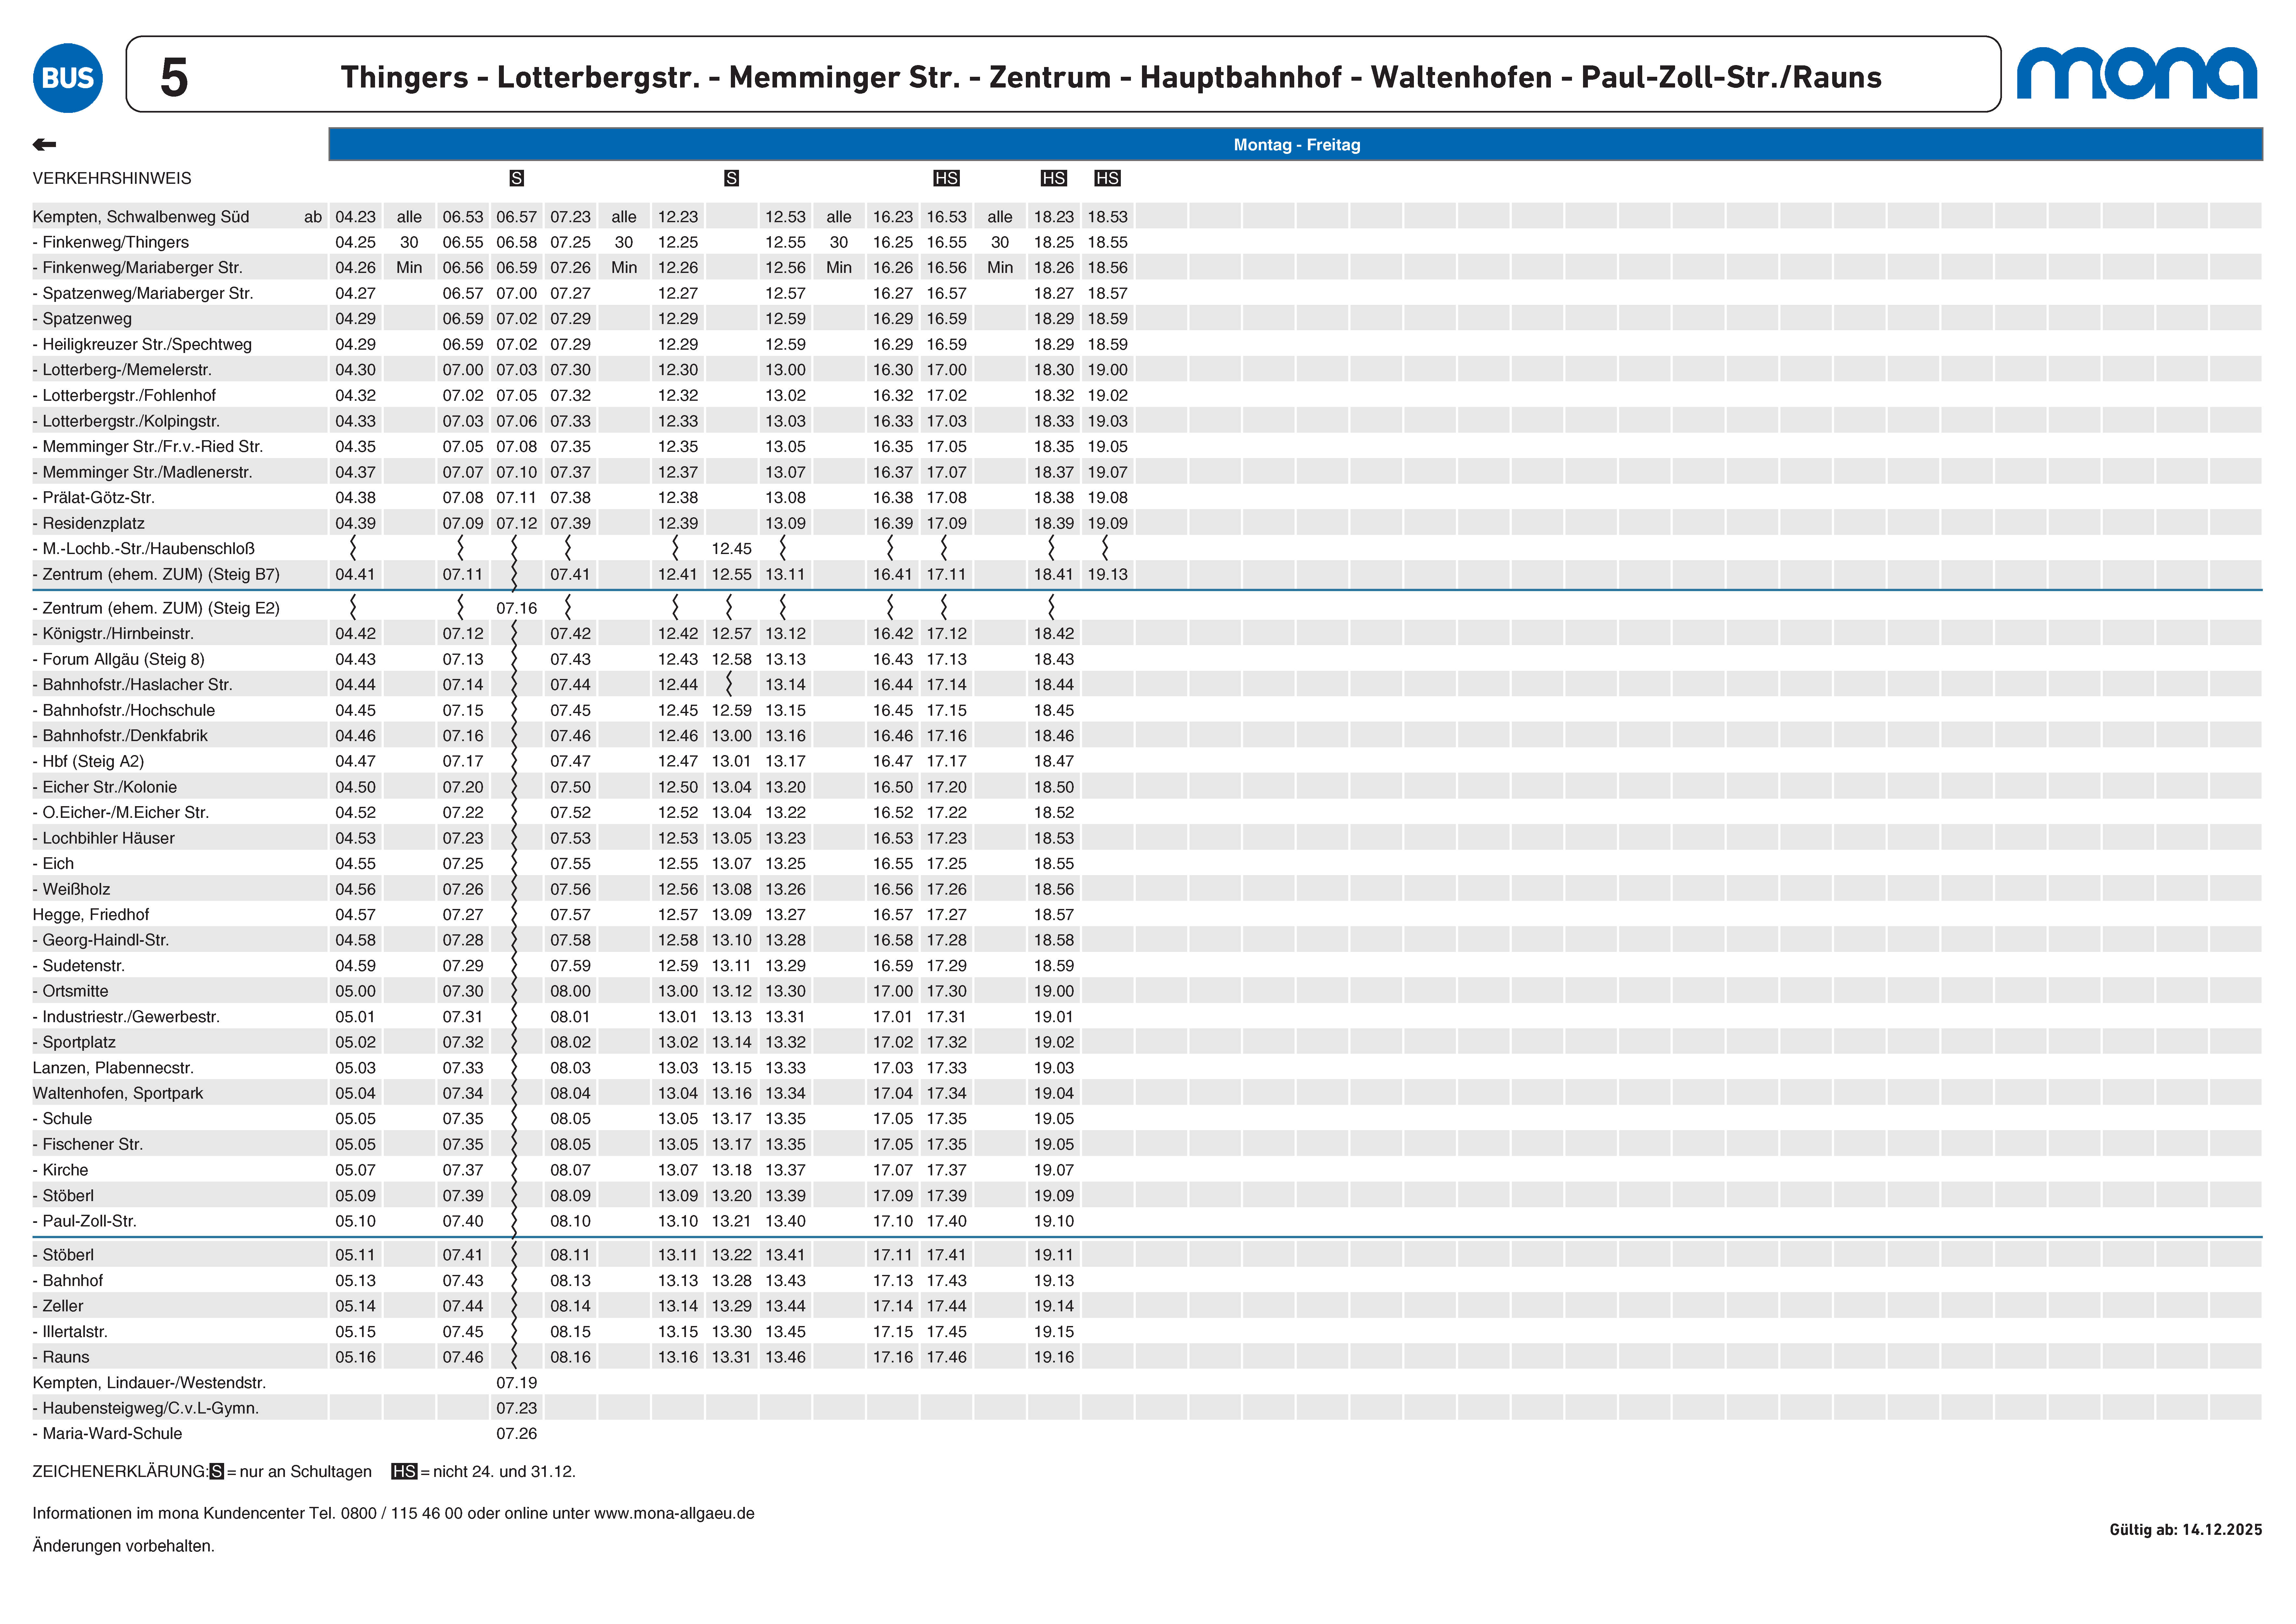Screen dimensions: 2296x1624
Task: Click the VERKEHRSHINWEIS label
Action: 112,178
